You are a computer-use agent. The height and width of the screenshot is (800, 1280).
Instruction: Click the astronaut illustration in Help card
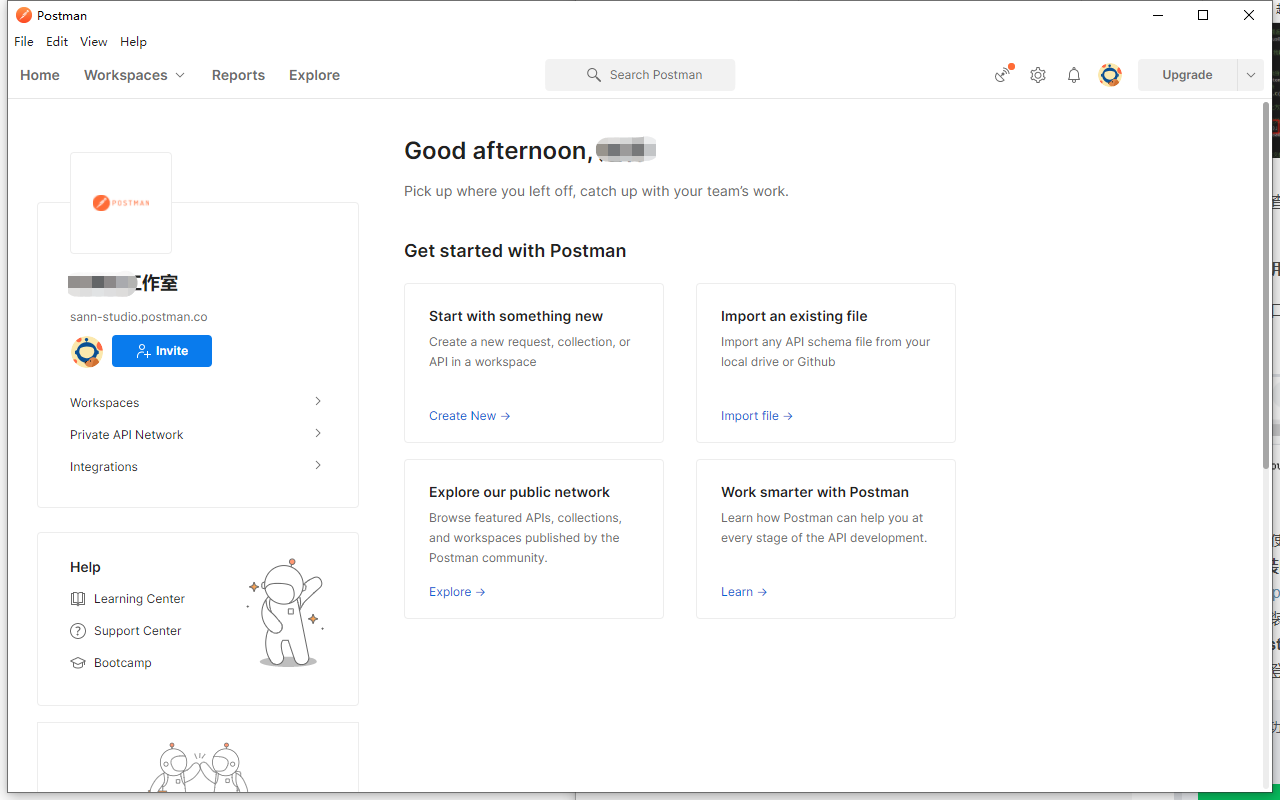286,612
